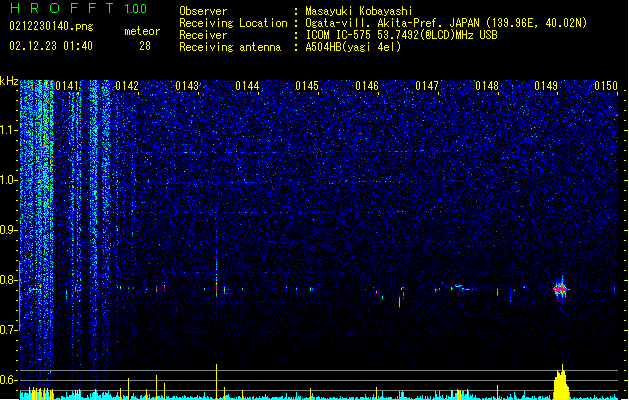Click the Receiving Location label
Screen dimensions: 629x400
click(233, 23)
